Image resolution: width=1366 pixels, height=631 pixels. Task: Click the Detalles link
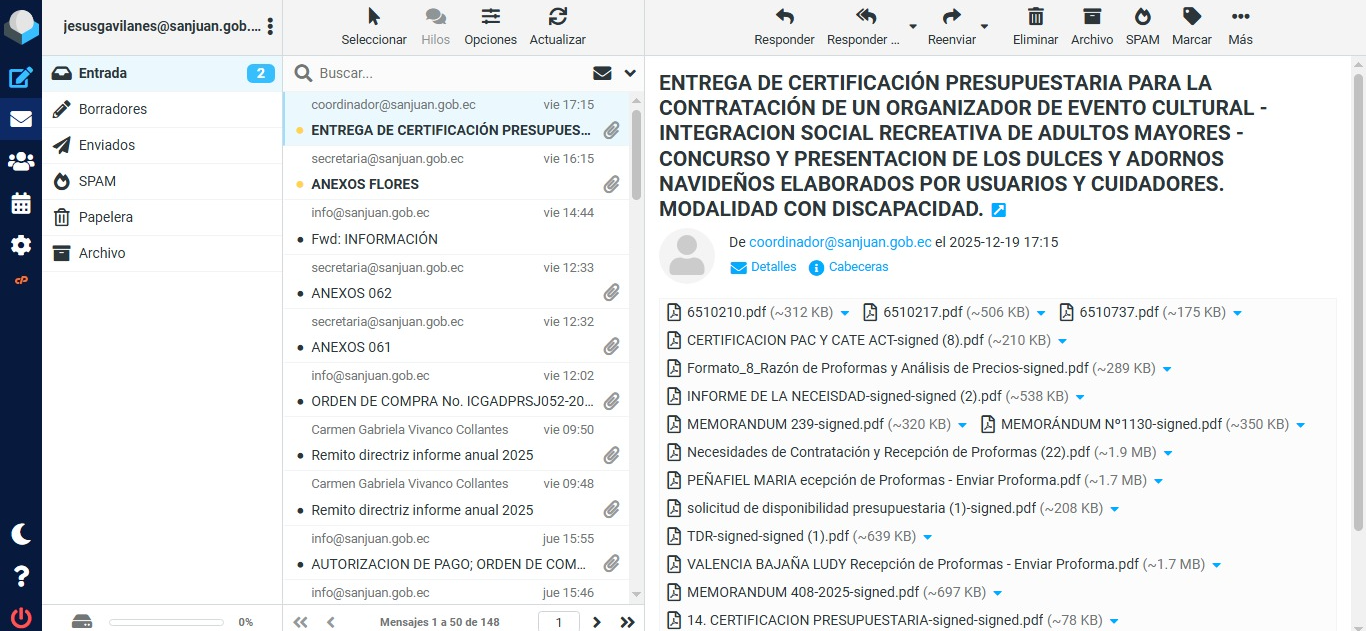773,267
